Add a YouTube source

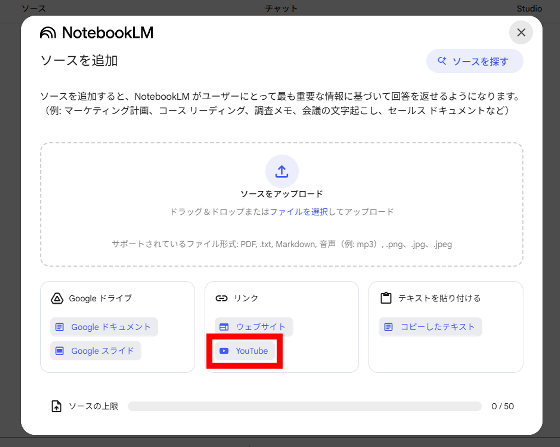[x=245, y=351]
